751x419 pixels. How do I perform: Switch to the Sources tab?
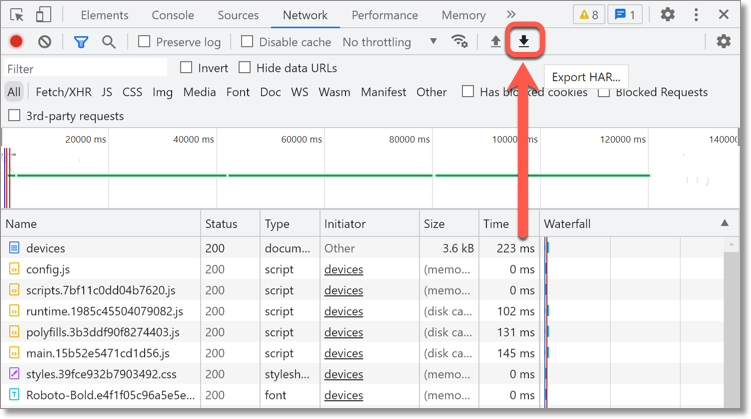pyautogui.click(x=238, y=15)
